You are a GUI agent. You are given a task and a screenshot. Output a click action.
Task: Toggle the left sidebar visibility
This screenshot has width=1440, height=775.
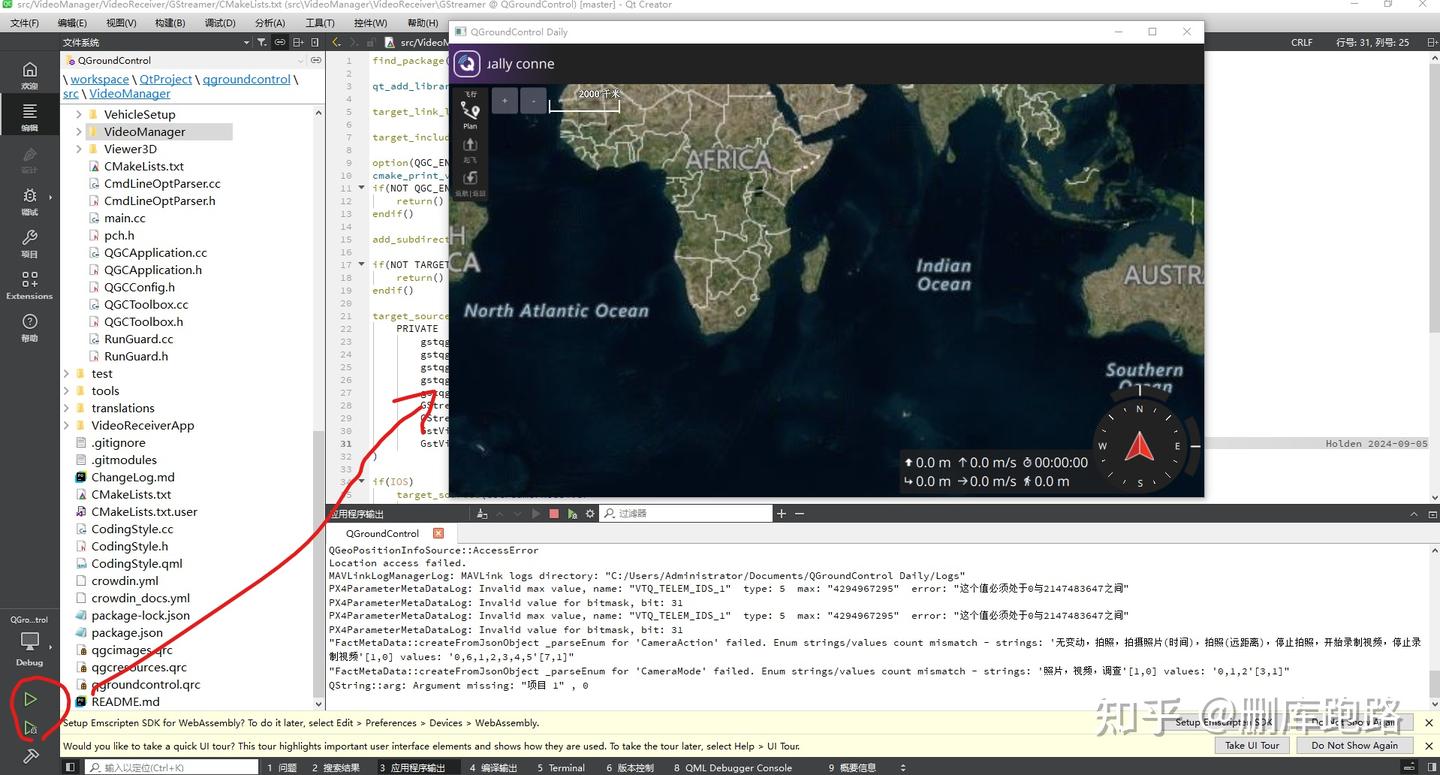(x=70, y=767)
